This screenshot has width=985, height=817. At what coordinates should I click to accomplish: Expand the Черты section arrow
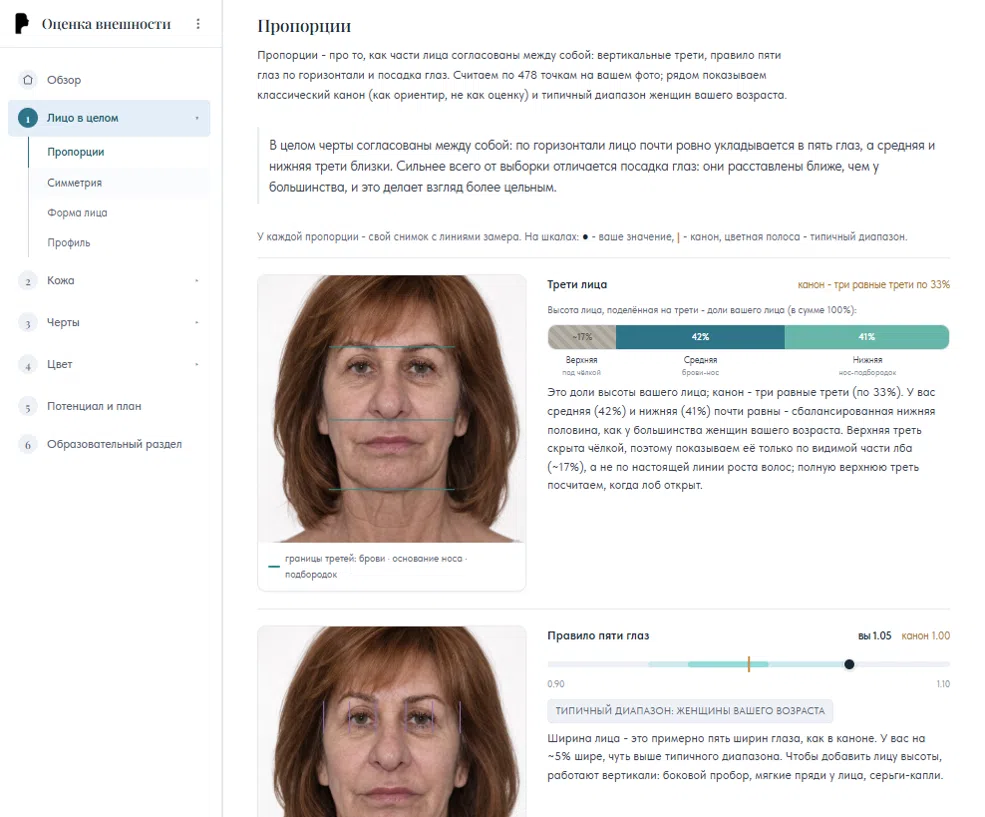click(x=197, y=323)
